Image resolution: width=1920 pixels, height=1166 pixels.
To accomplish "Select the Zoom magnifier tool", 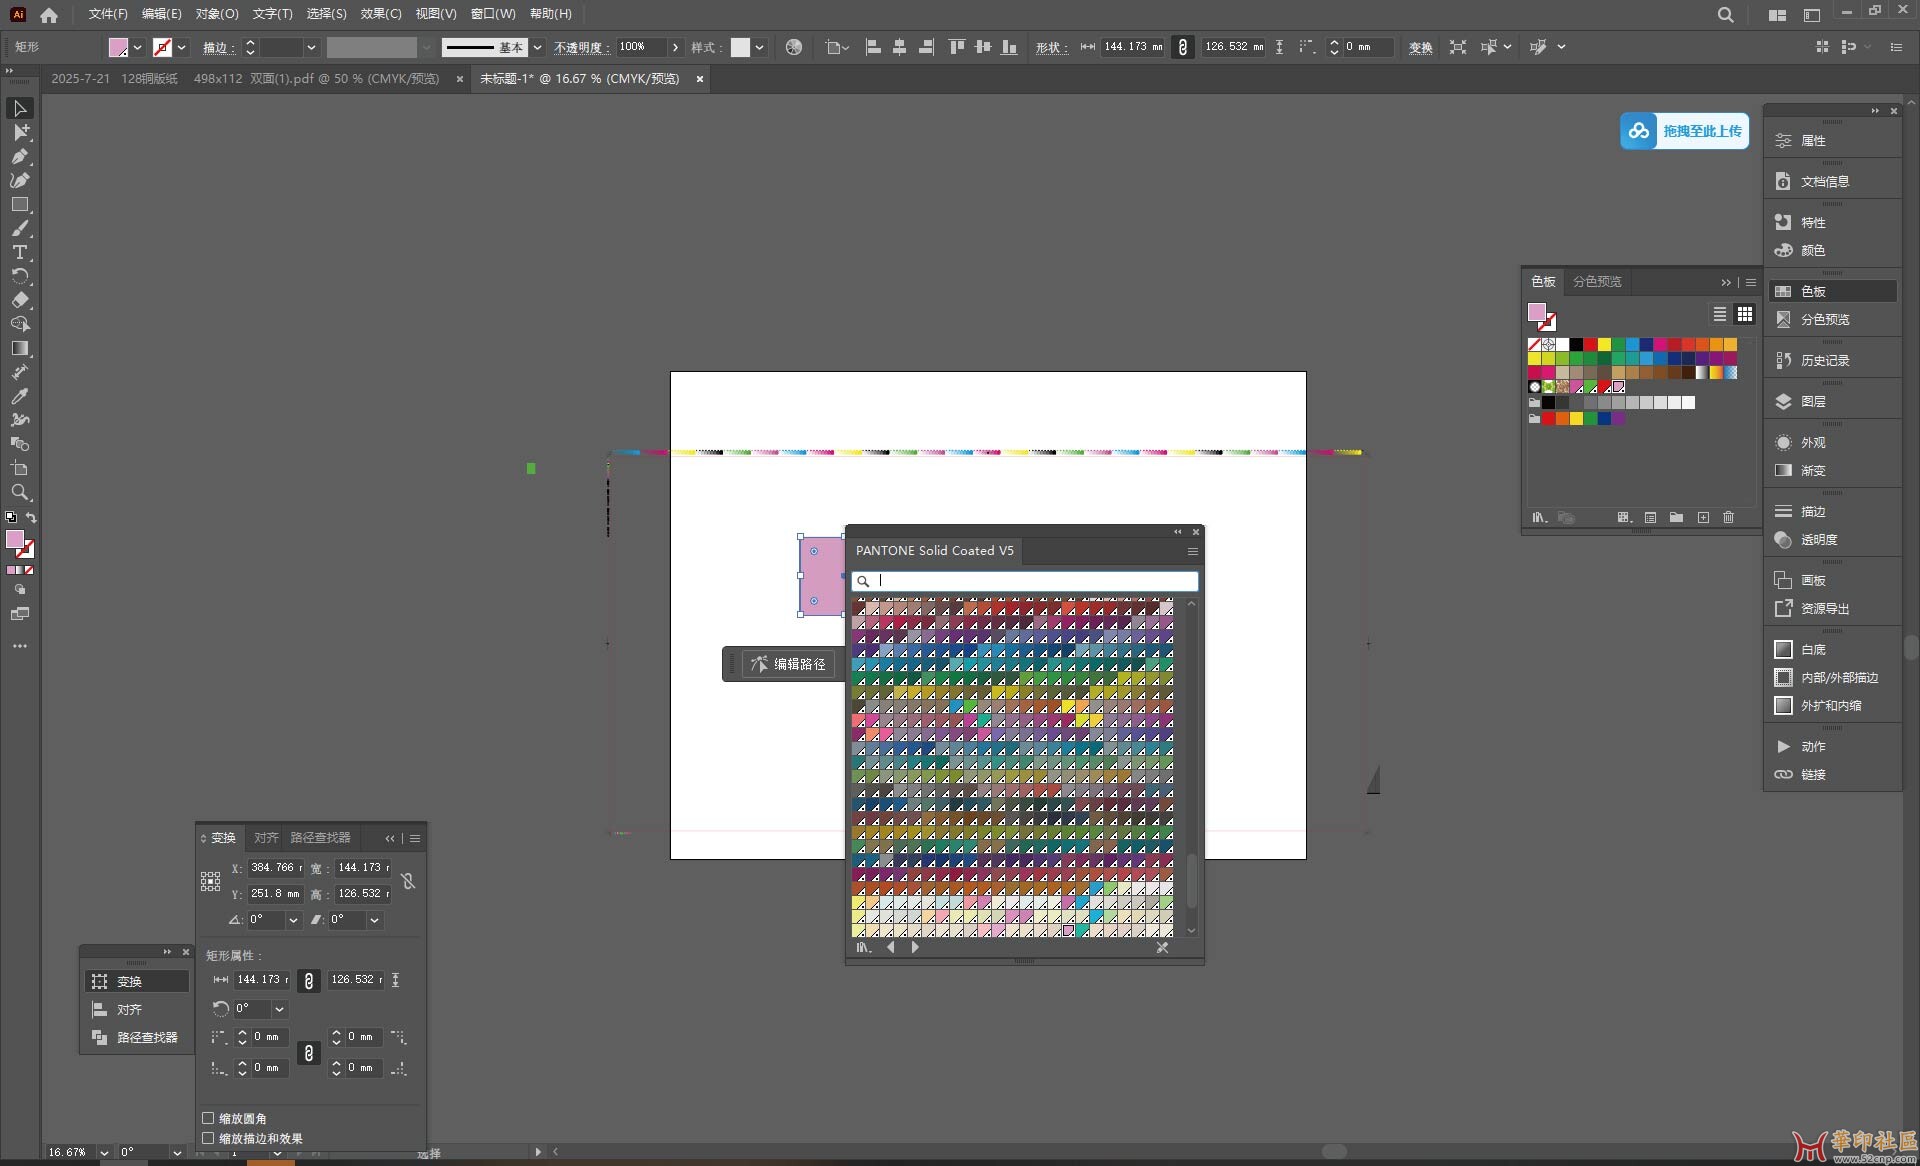I will point(20,493).
